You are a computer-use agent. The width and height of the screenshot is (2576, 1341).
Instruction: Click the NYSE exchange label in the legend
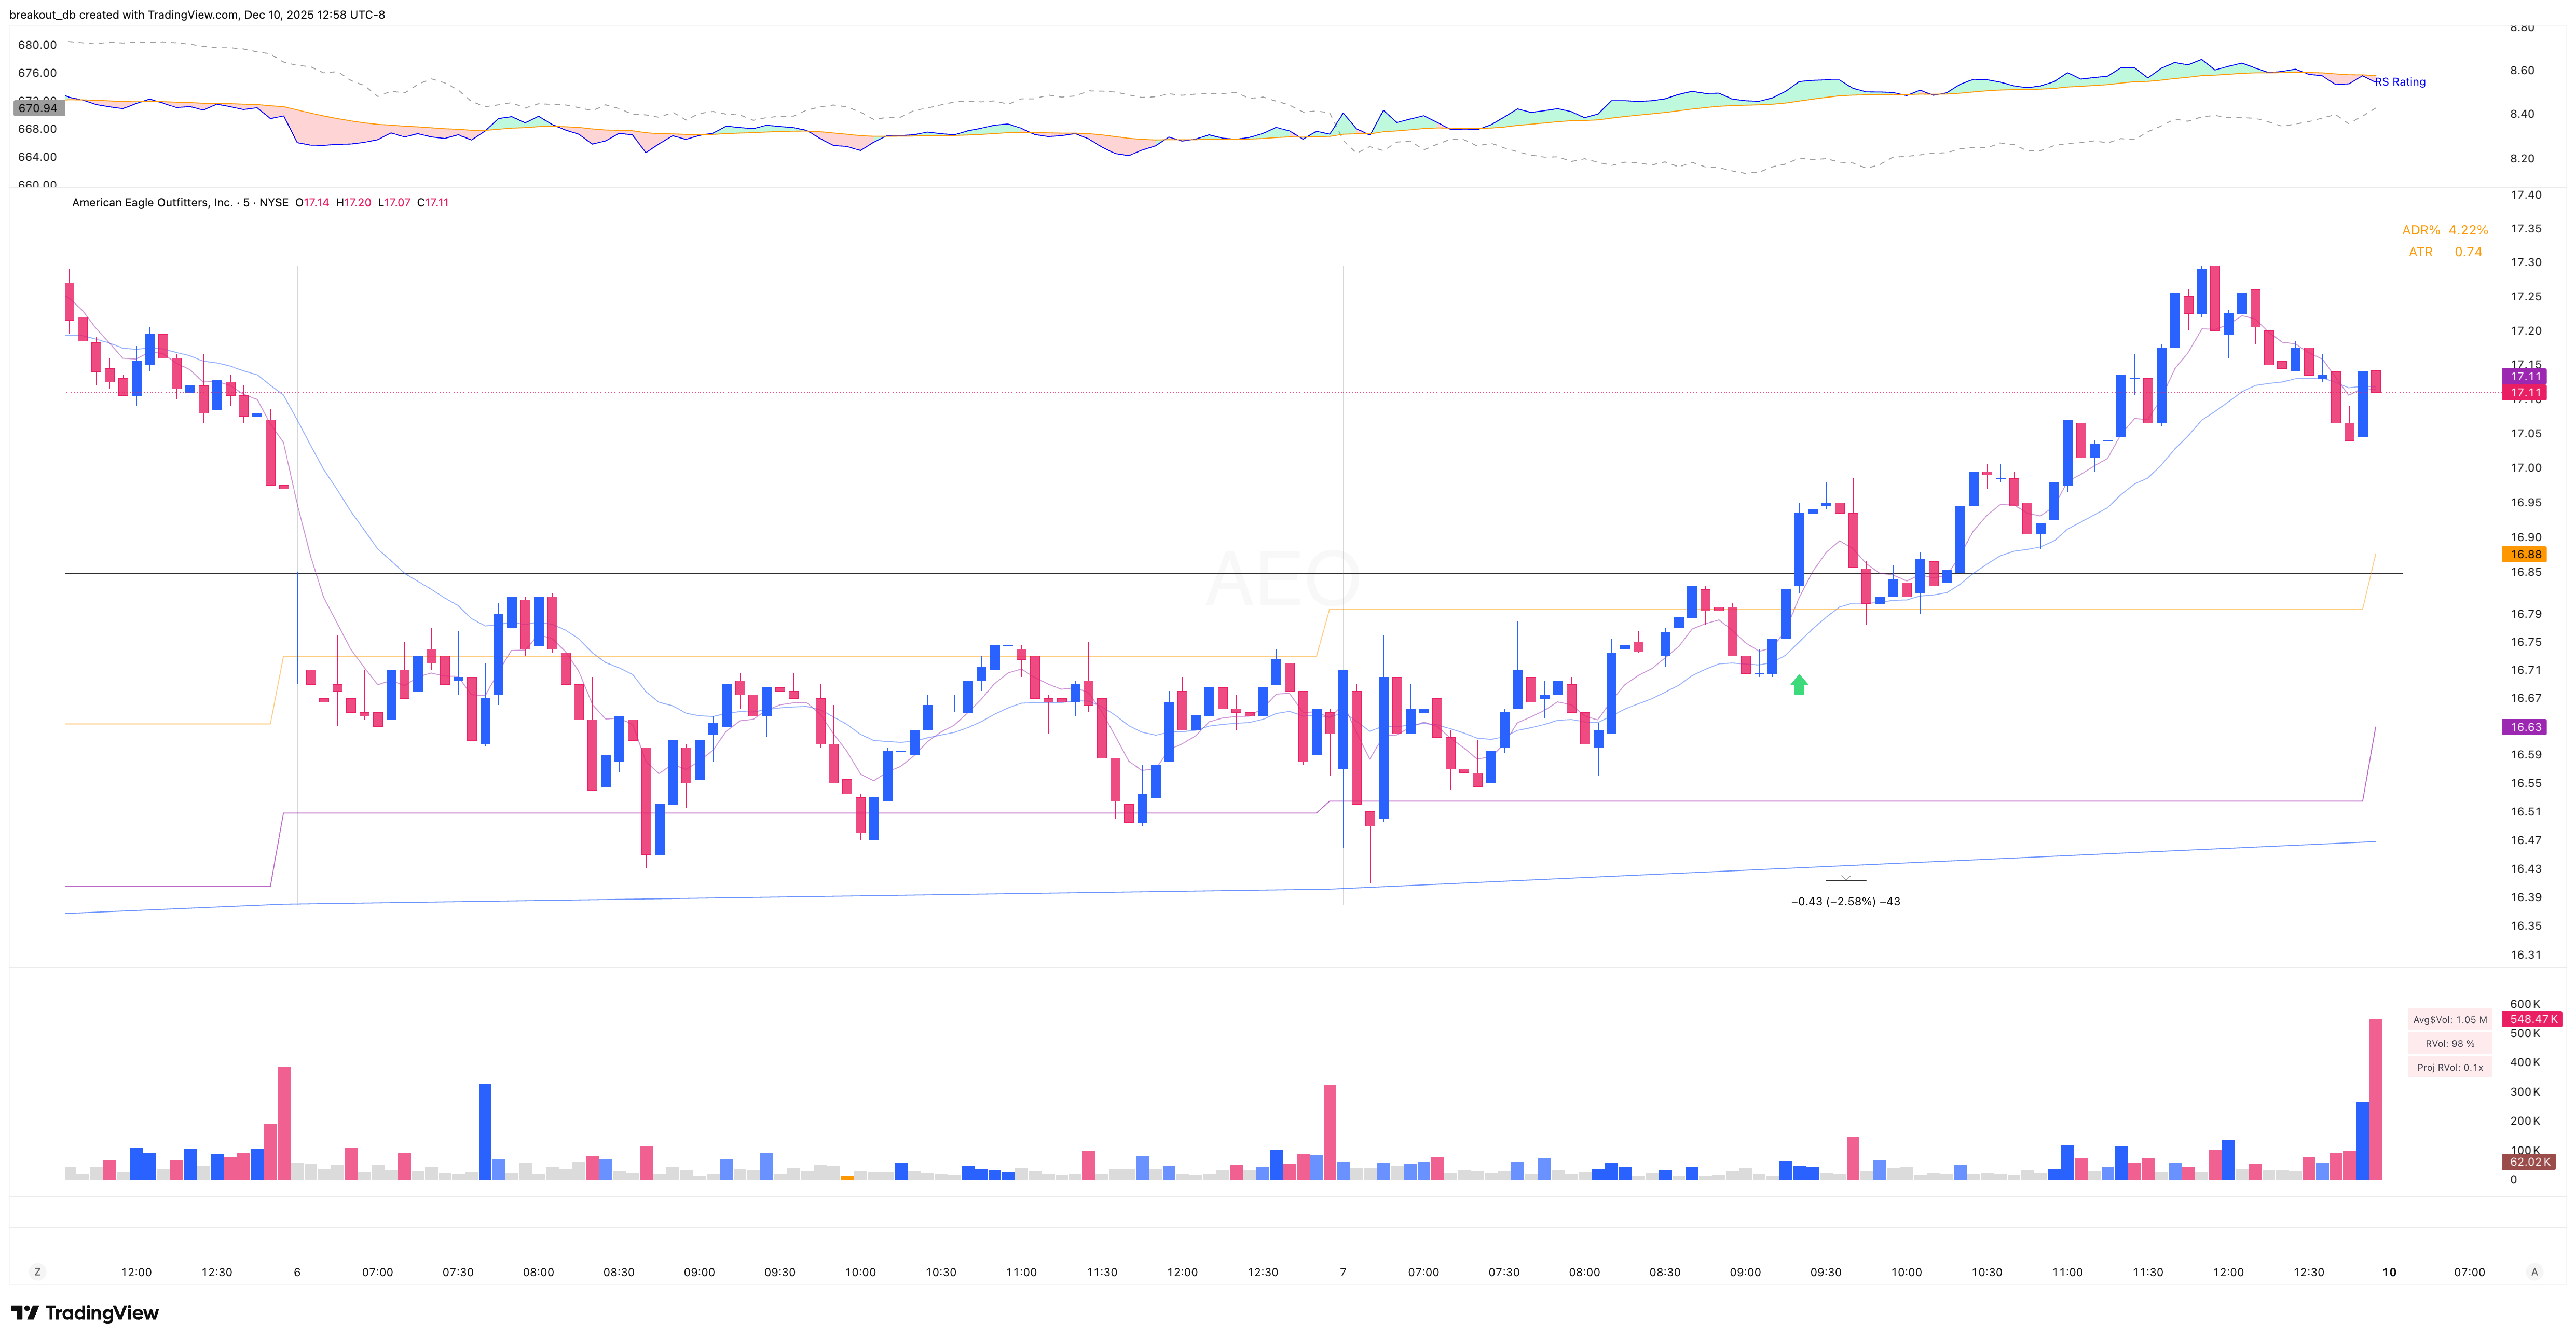point(273,202)
